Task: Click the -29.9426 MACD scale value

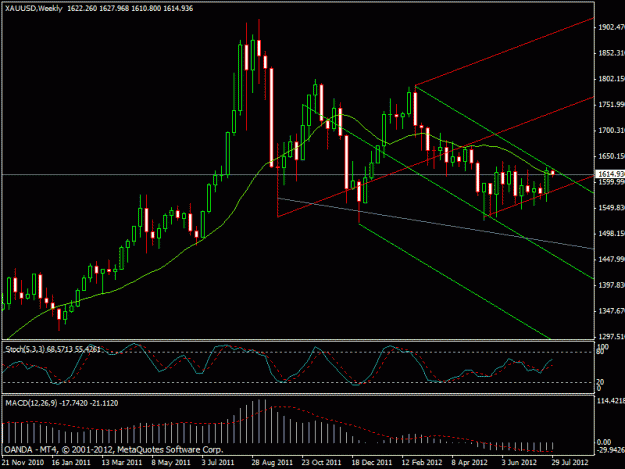Action: click(611, 450)
